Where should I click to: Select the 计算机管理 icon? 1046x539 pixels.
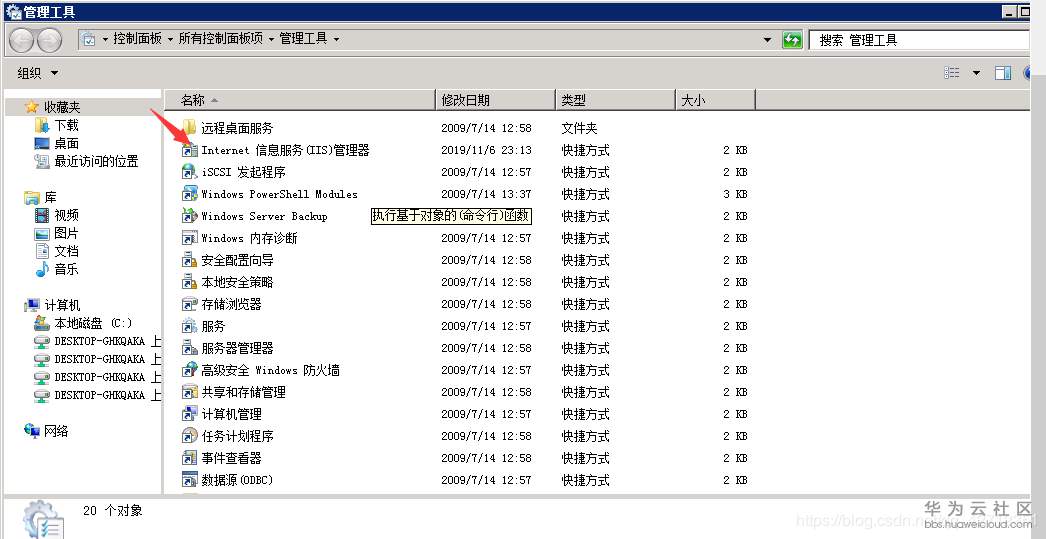click(189, 414)
